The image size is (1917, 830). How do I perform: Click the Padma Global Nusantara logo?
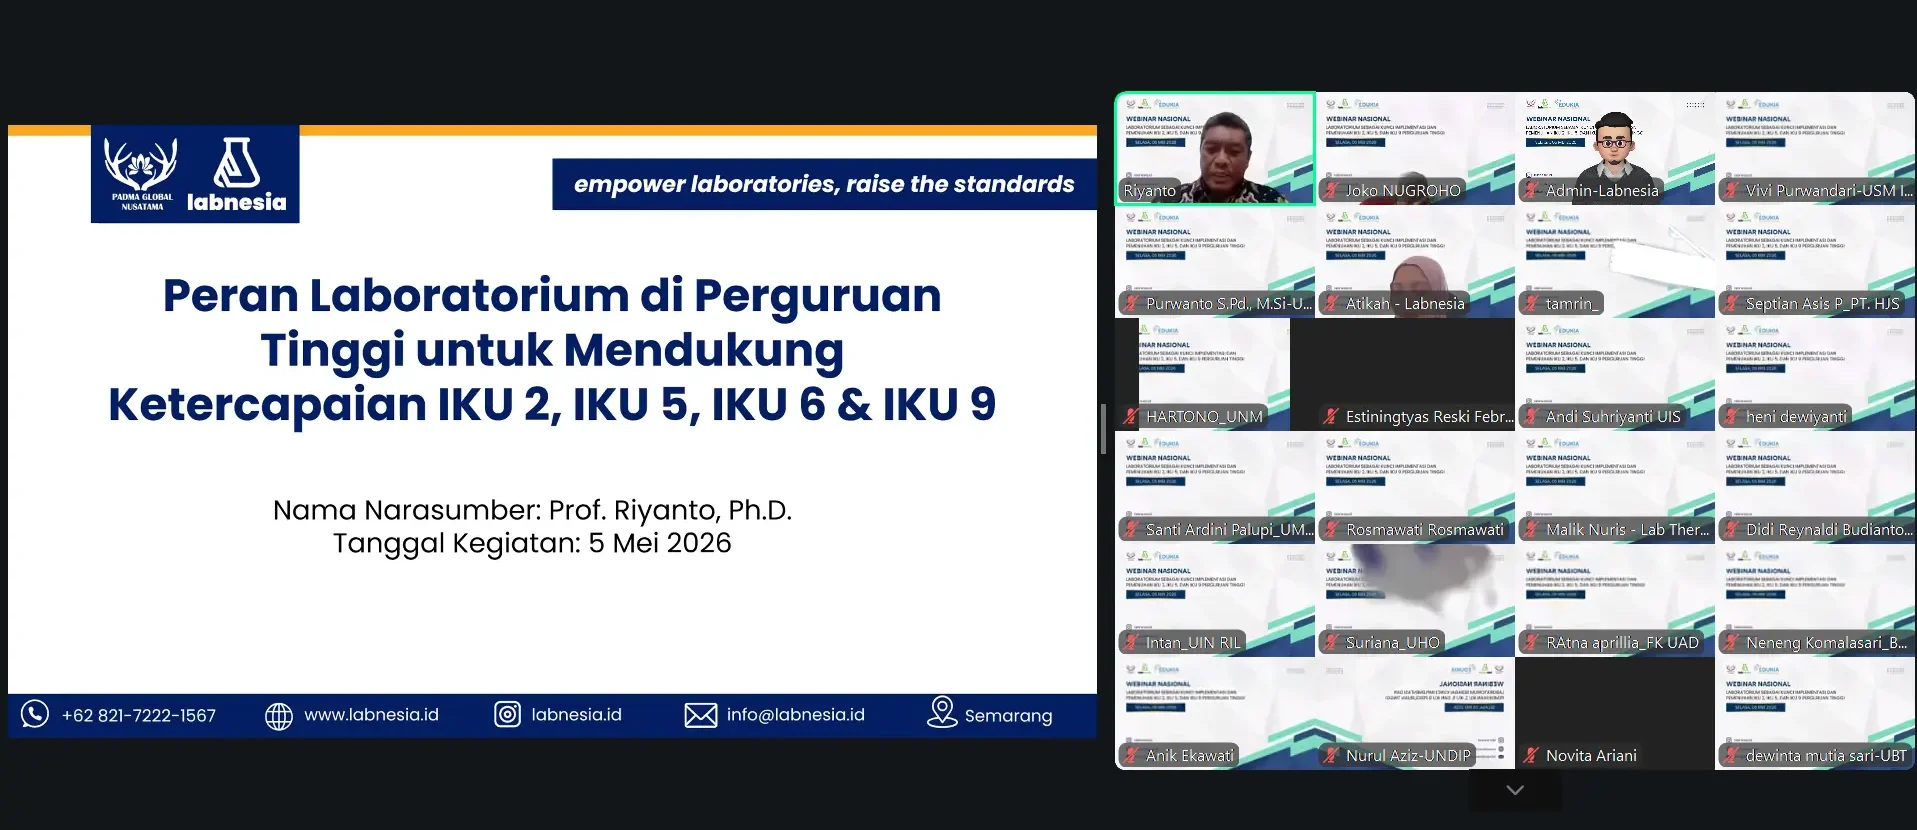click(x=141, y=175)
